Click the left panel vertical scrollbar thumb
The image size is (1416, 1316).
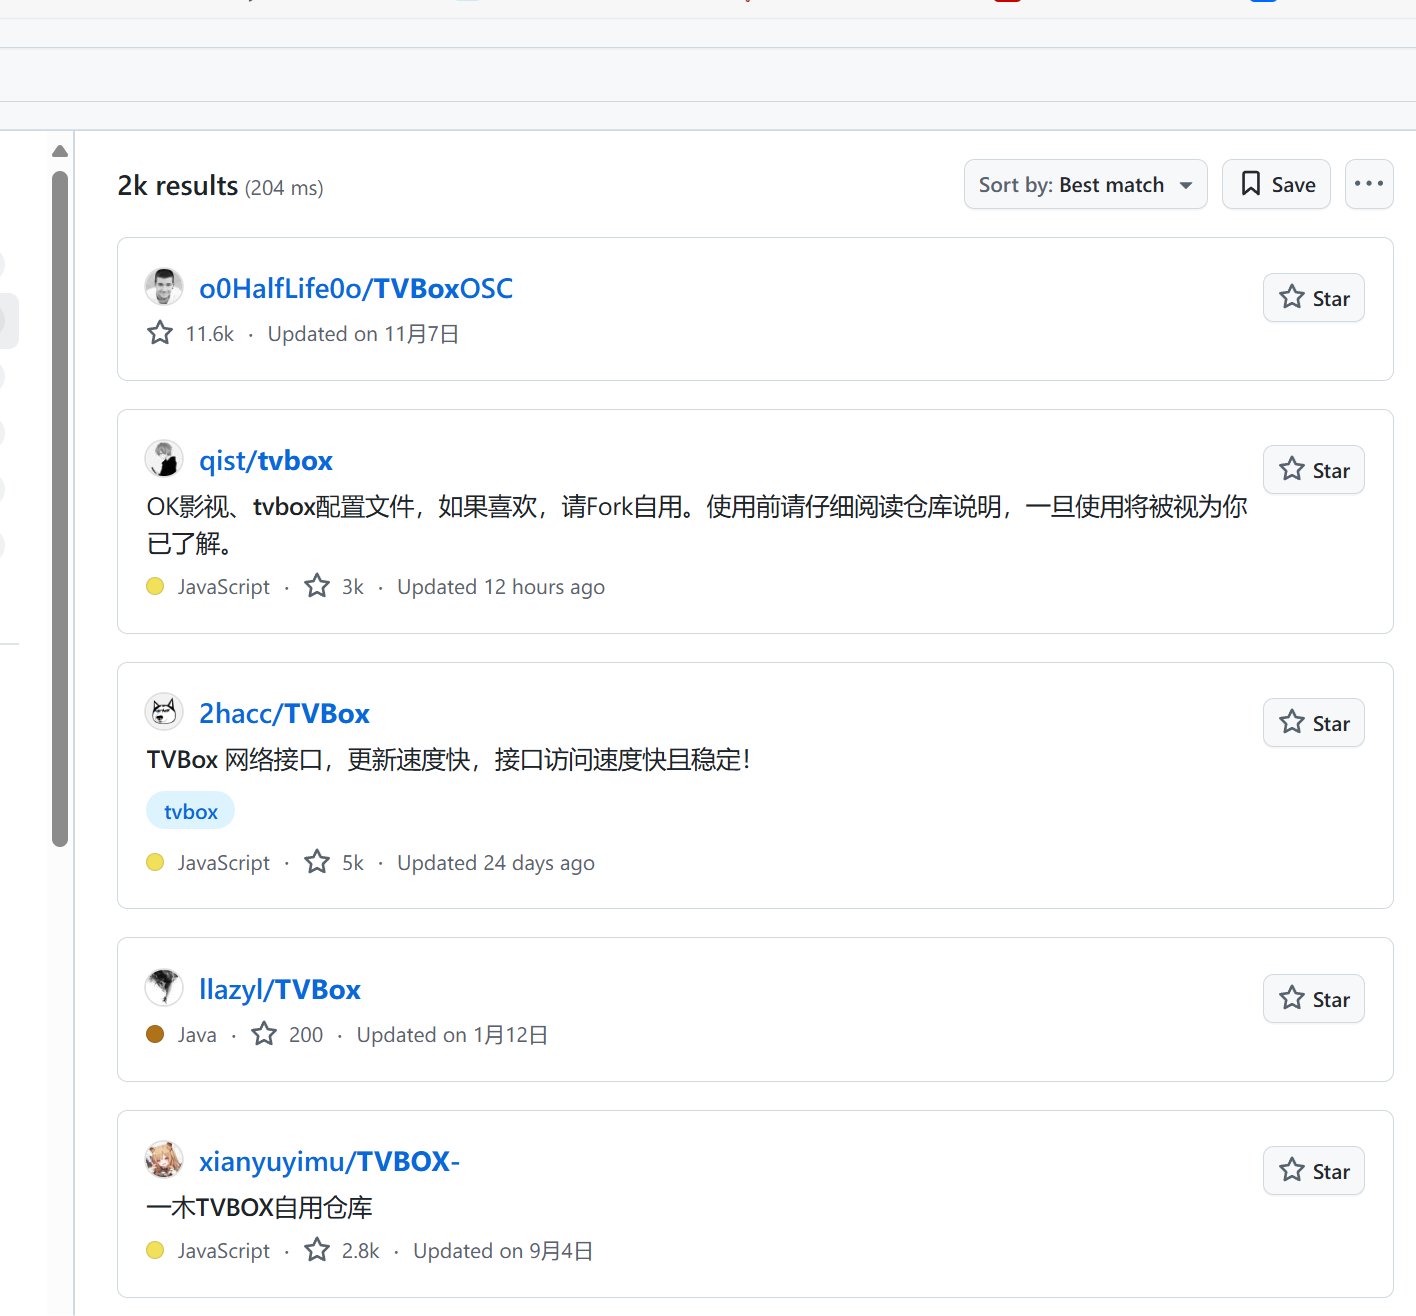point(60,508)
